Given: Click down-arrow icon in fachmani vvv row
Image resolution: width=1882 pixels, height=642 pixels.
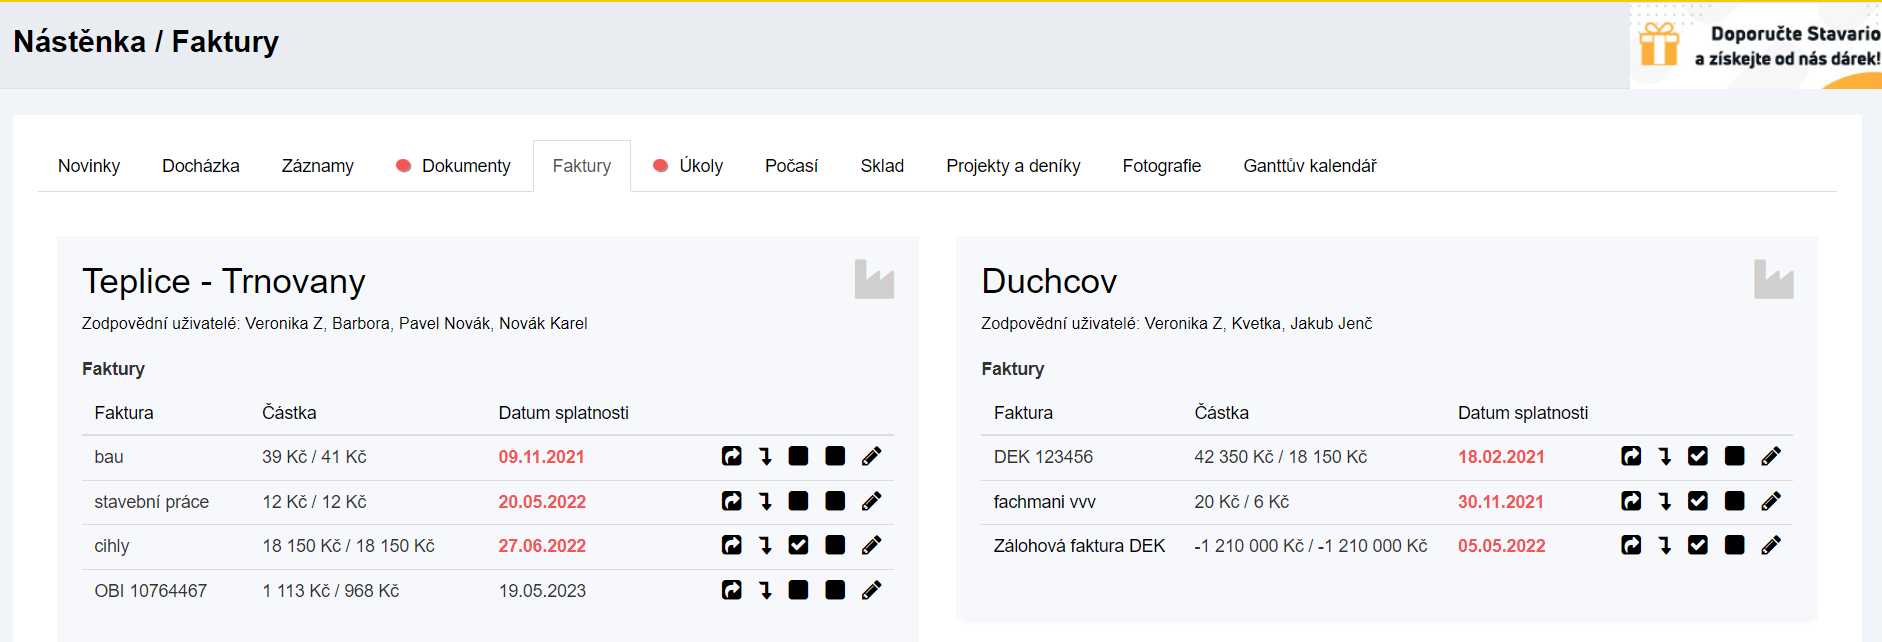Looking at the screenshot, I should click(x=1665, y=501).
